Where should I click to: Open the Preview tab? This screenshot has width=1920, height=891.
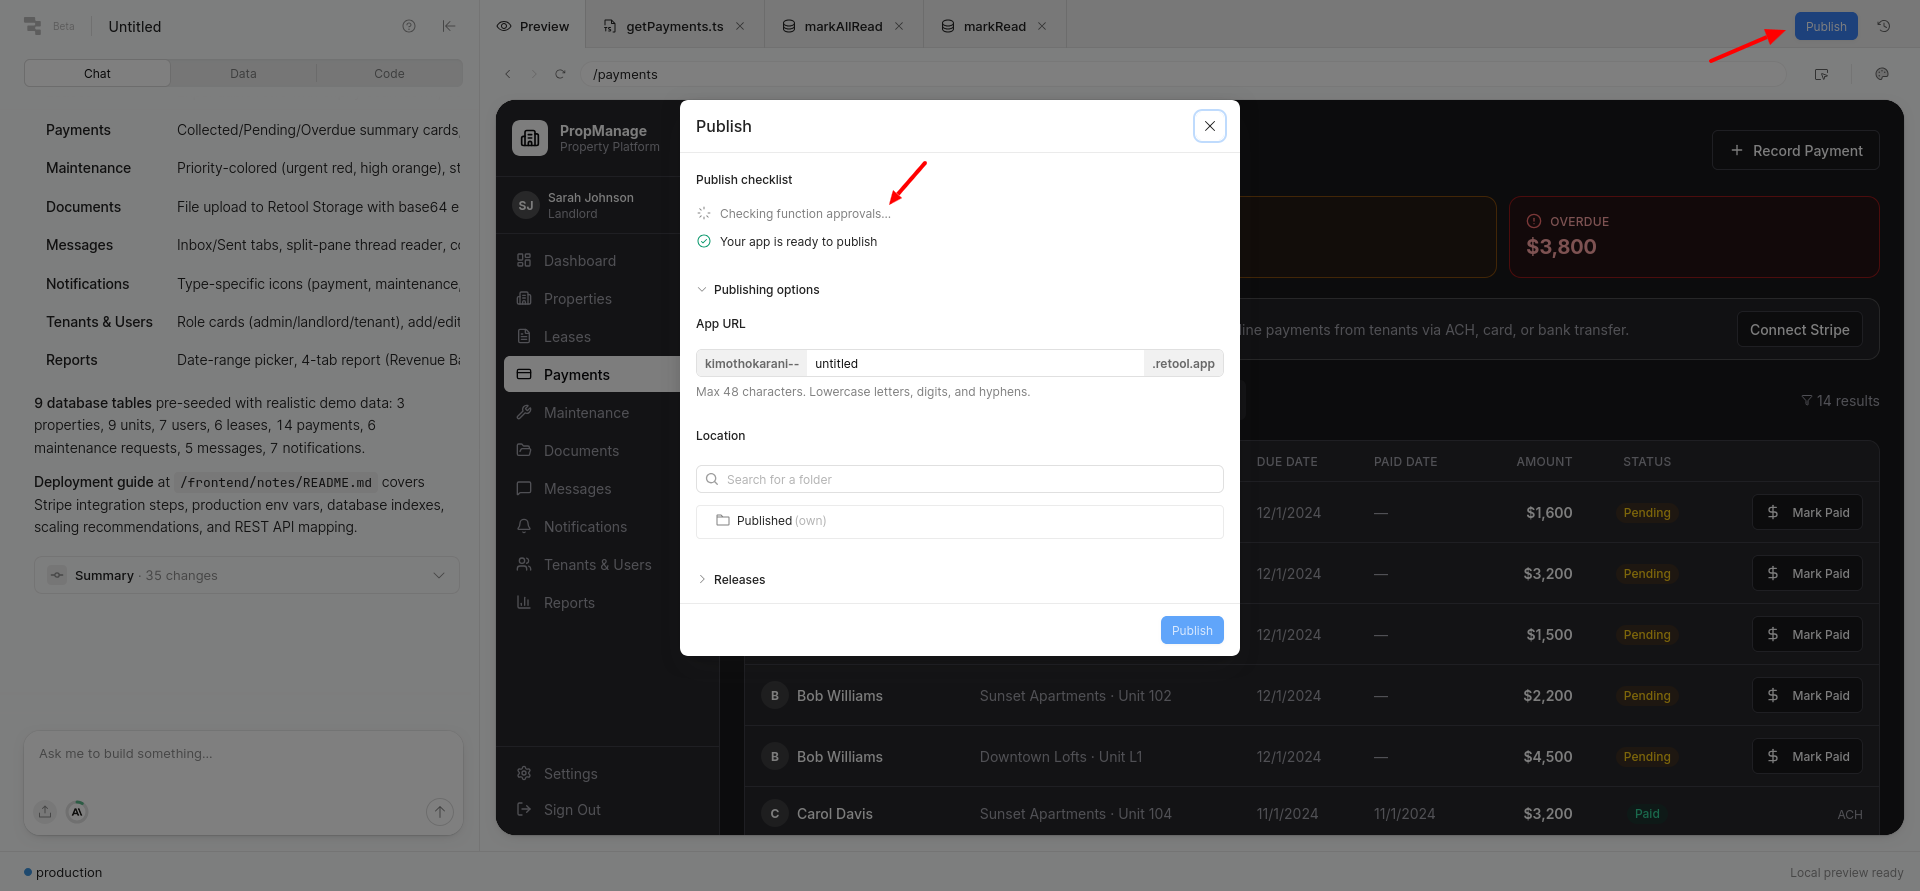533,26
